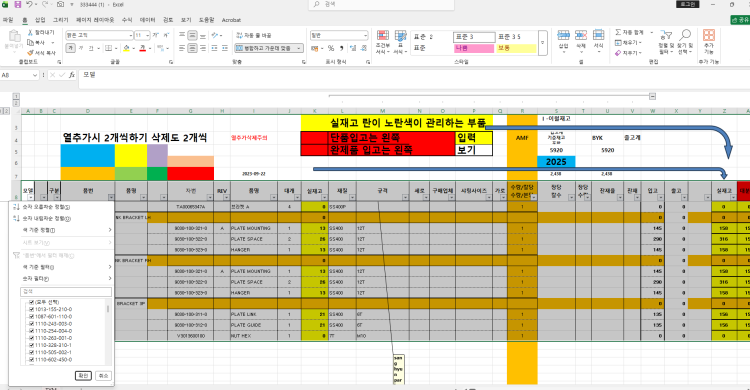The image size is (750, 390).
Task: Increase the font size with the larger 가 icon
Action: (x=156, y=35)
